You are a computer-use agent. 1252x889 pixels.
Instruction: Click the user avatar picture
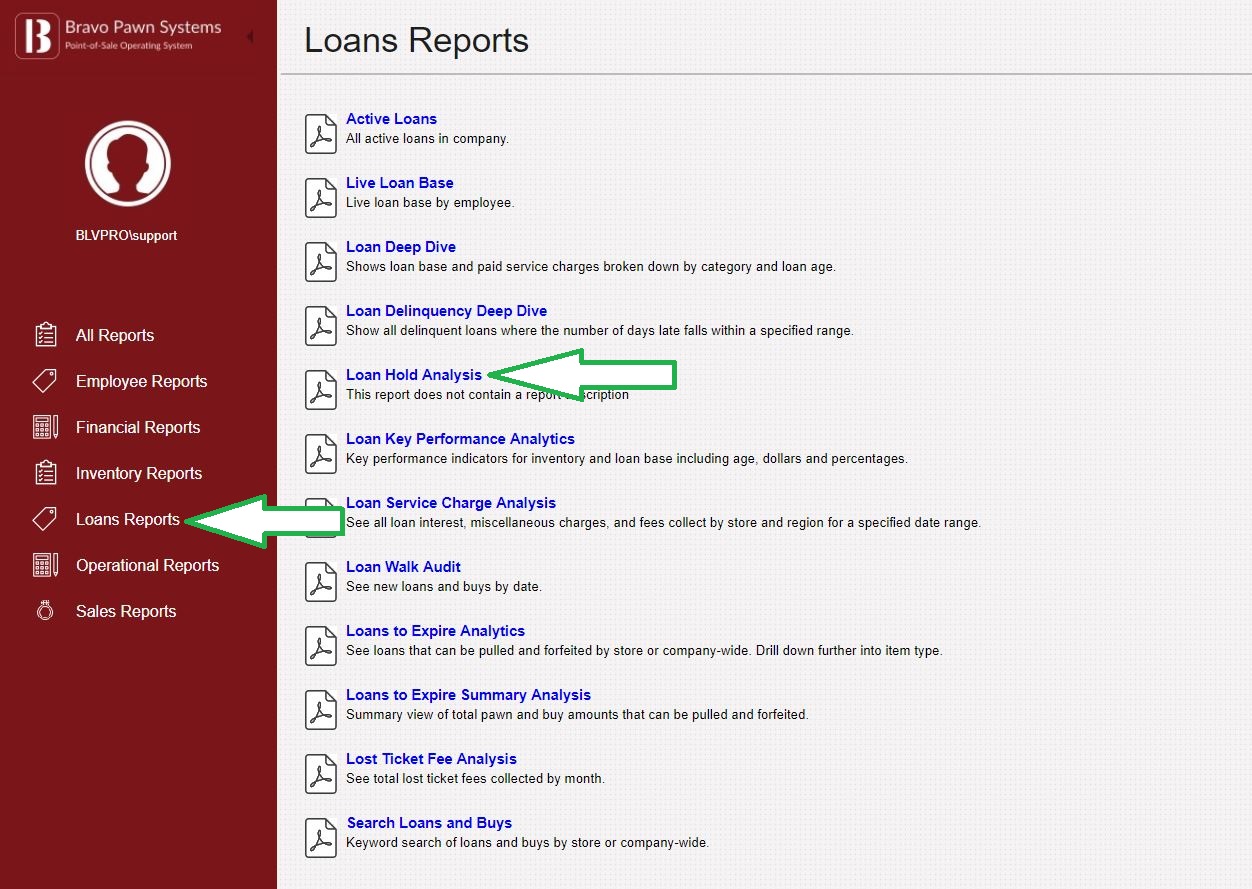click(x=128, y=163)
